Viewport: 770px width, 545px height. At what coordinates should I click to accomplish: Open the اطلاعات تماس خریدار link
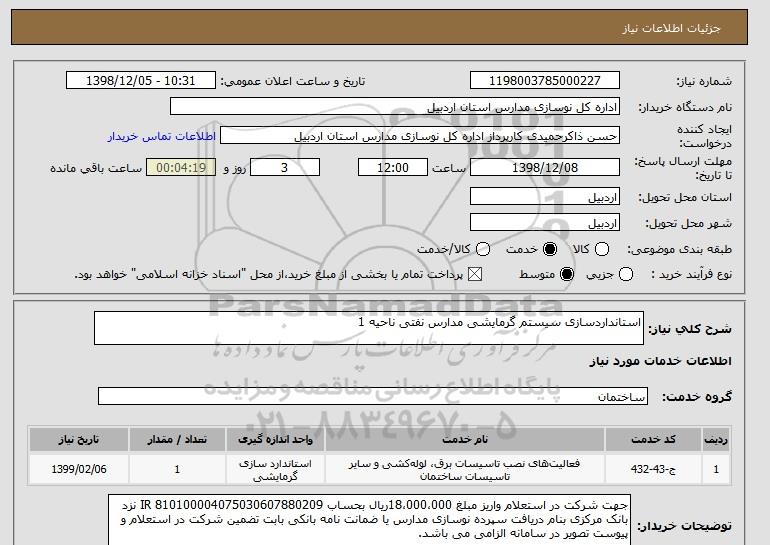tap(162, 136)
